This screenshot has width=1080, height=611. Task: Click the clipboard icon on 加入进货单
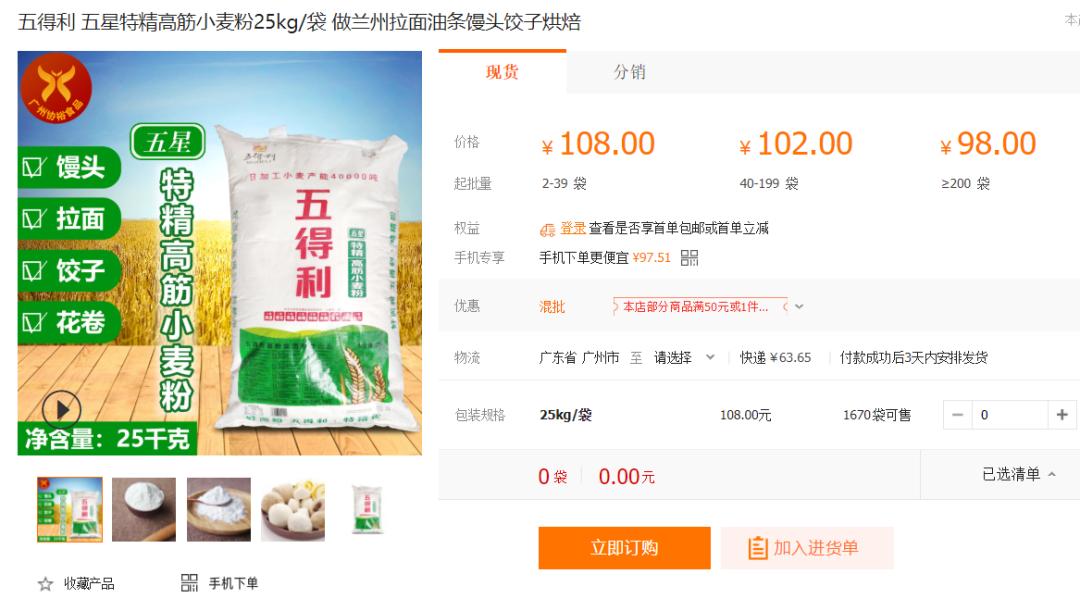(758, 548)
